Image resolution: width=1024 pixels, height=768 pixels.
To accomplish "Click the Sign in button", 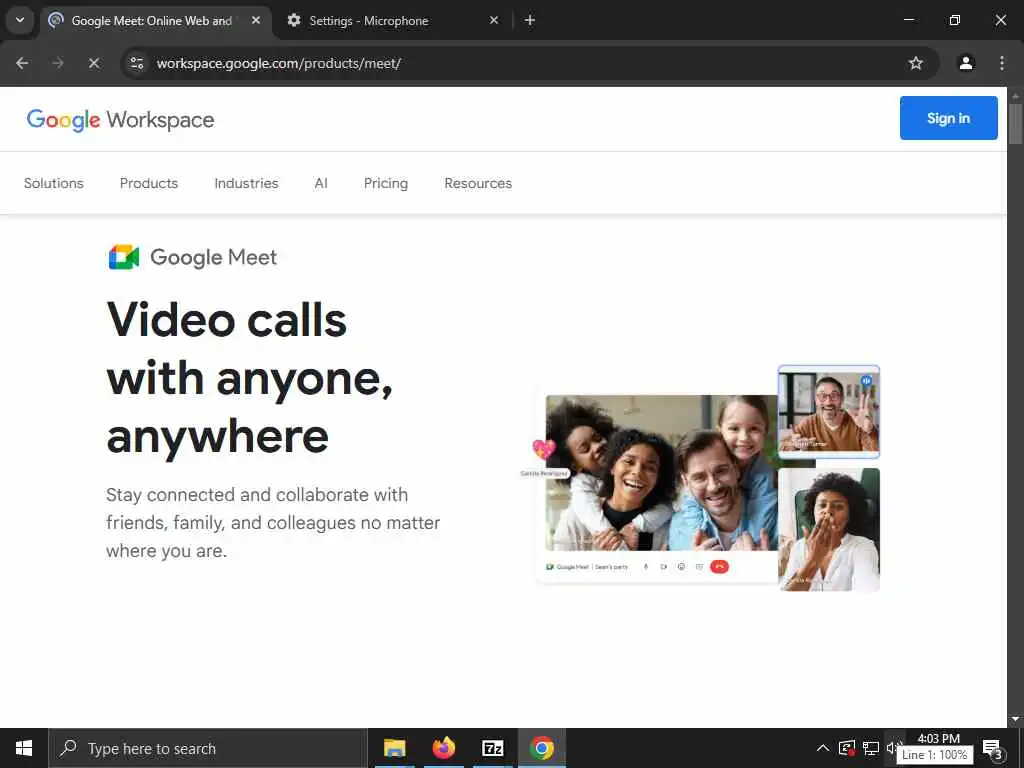I will (x=948, y=118).
